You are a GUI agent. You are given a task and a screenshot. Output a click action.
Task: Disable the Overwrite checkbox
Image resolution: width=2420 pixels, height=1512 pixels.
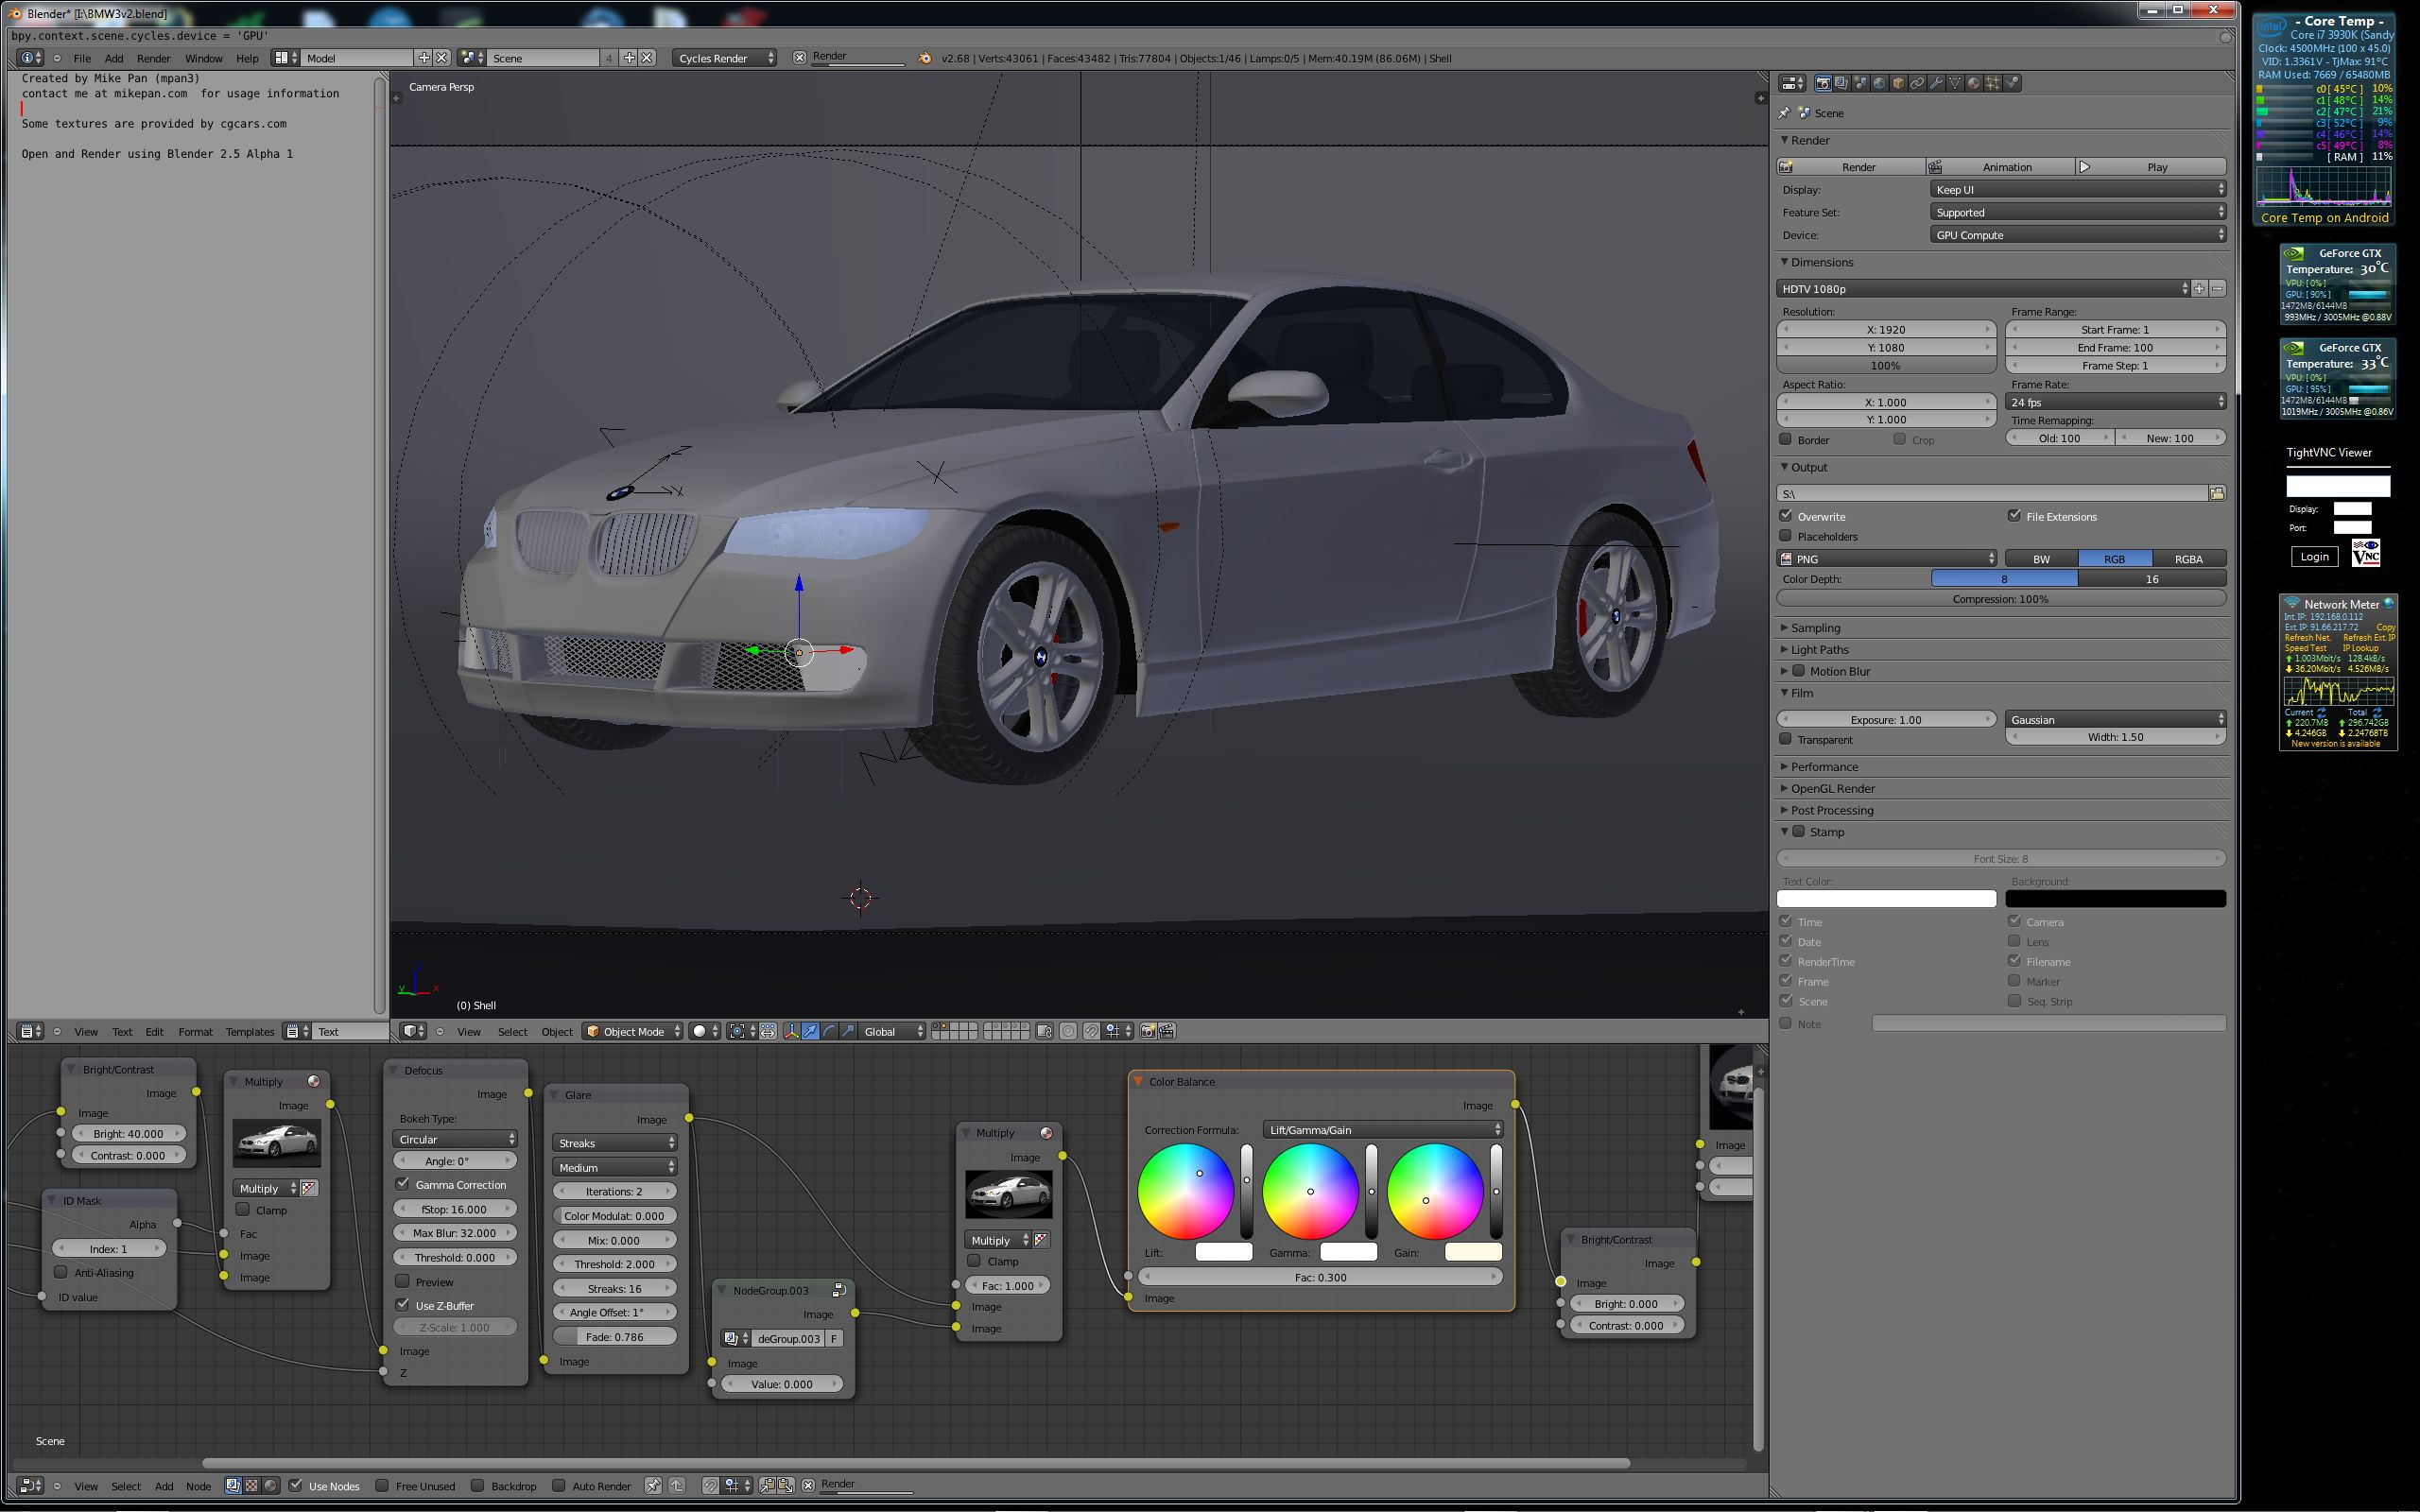click(x=1786, y=516)
